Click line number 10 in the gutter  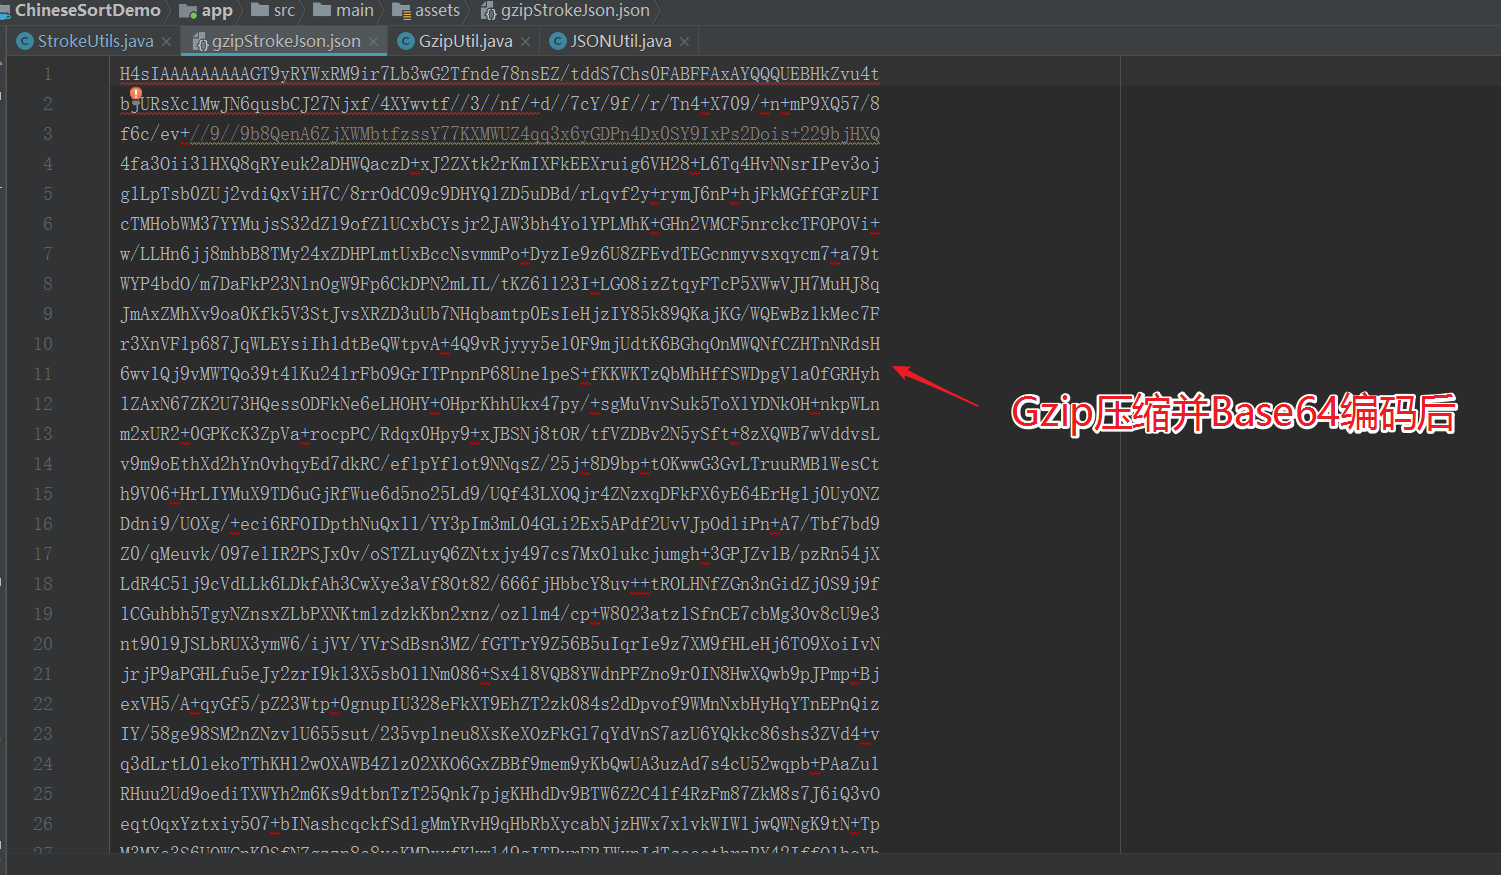(43, 344)
